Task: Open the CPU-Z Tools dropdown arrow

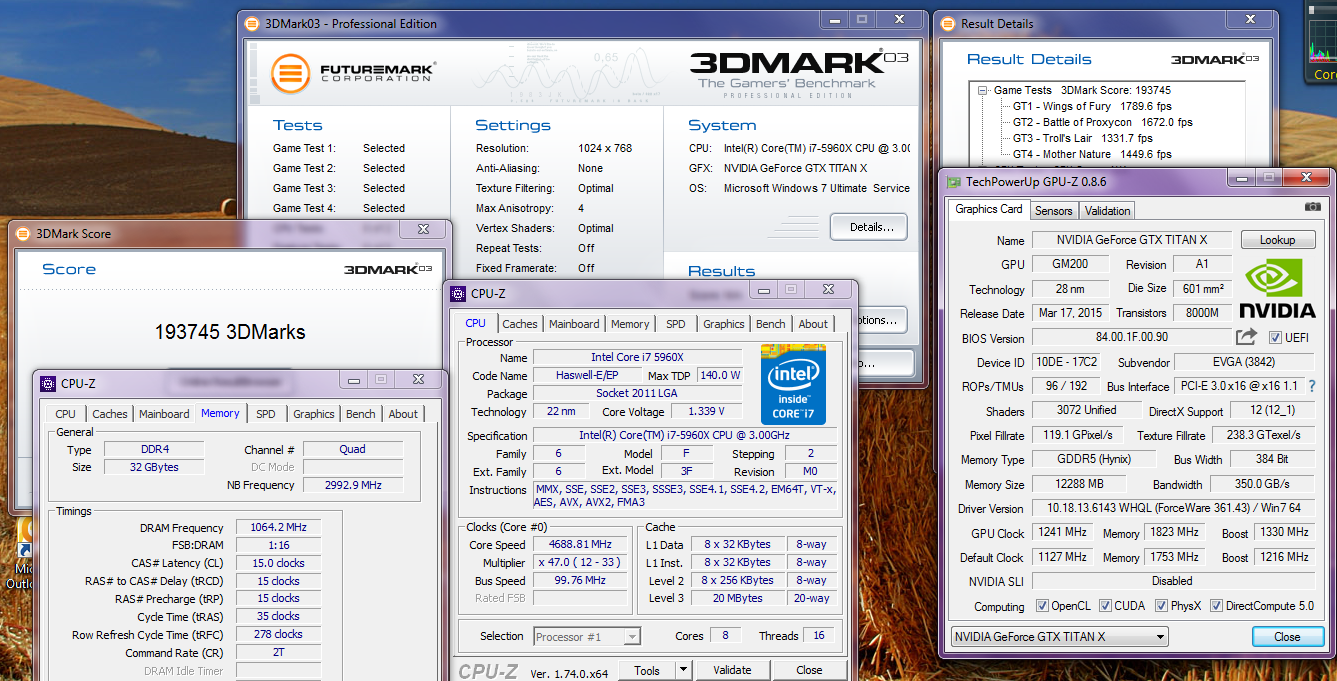Action: coord(683,670)
